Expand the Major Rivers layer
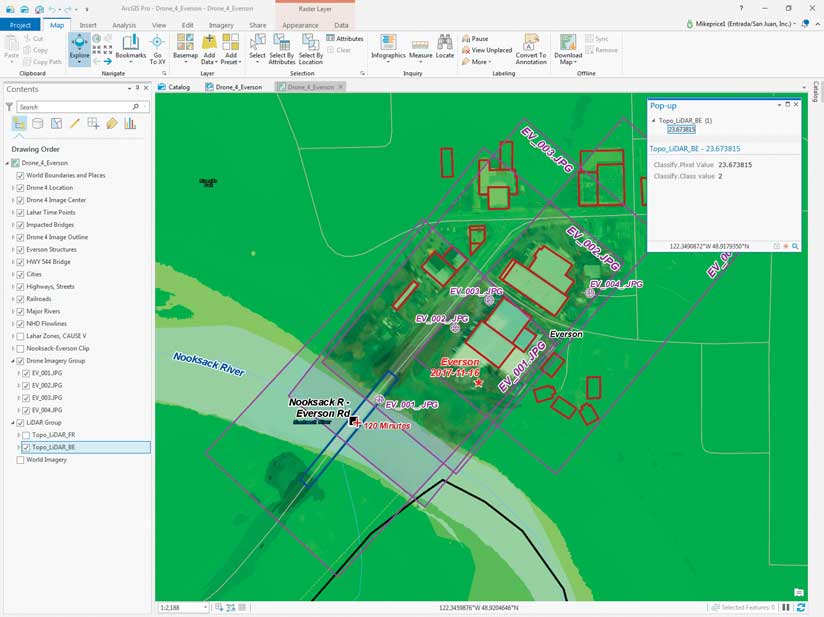The image size is (824, 617). click(13, 311)
